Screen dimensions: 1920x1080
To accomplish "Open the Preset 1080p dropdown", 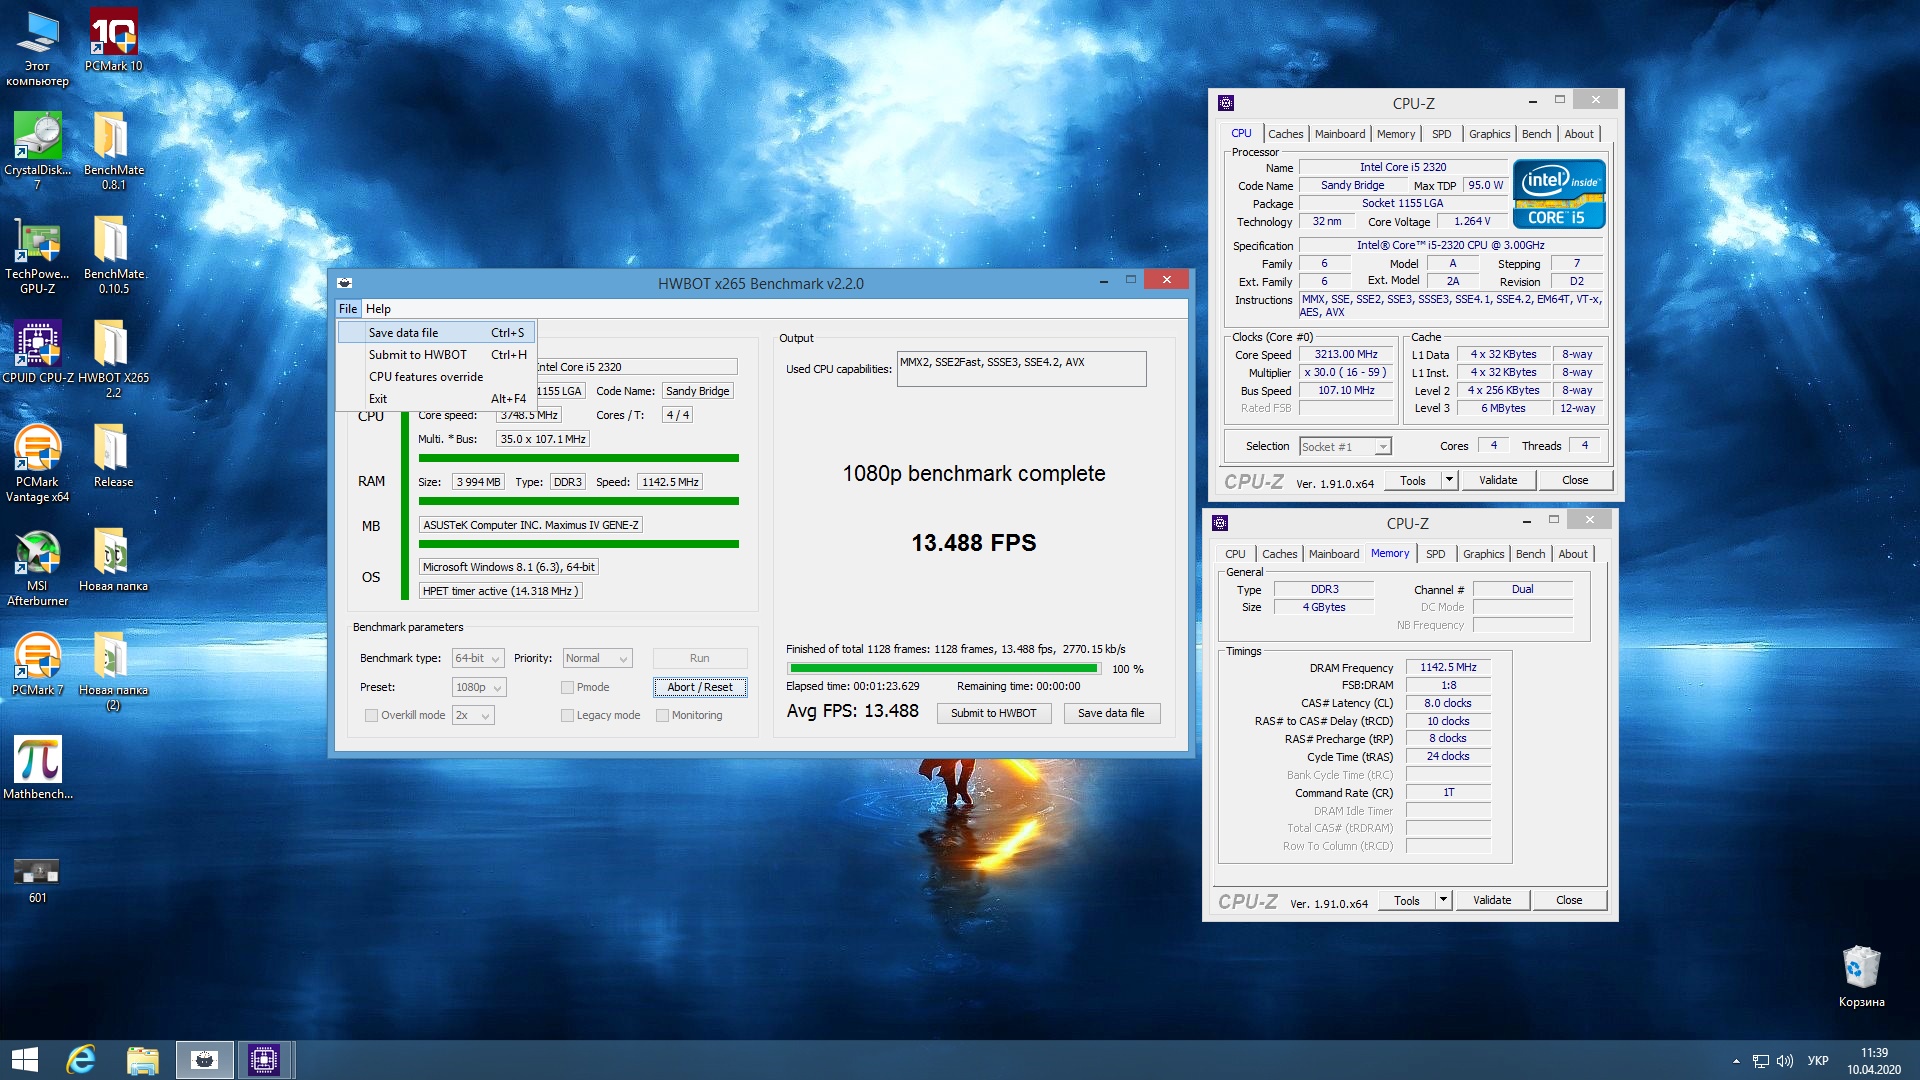I will [479, 687].
